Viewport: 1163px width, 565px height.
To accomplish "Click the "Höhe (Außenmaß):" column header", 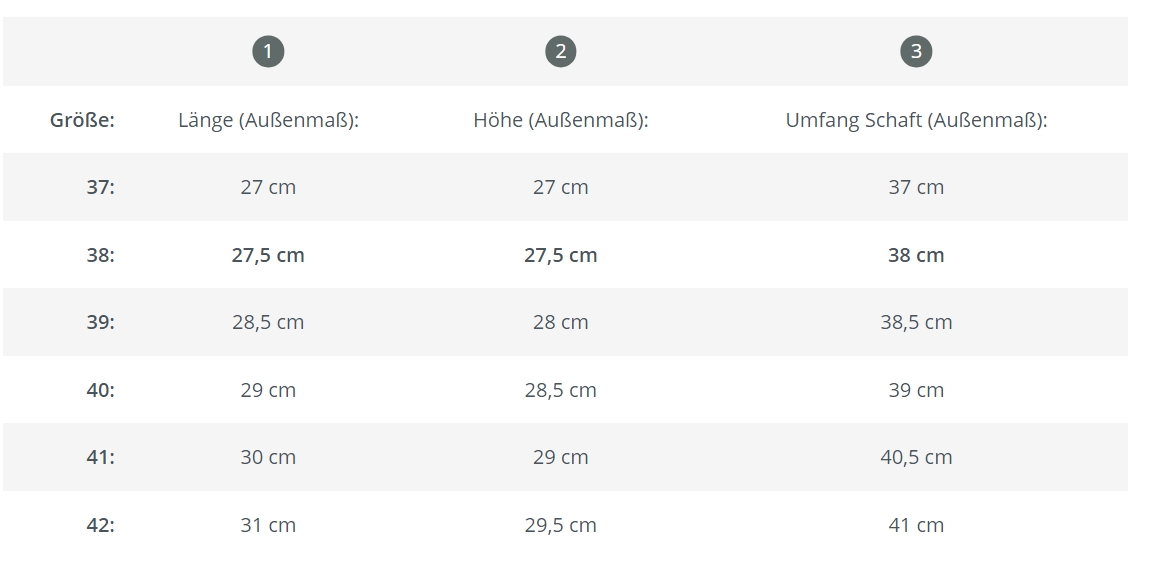I will coord(561,120).
